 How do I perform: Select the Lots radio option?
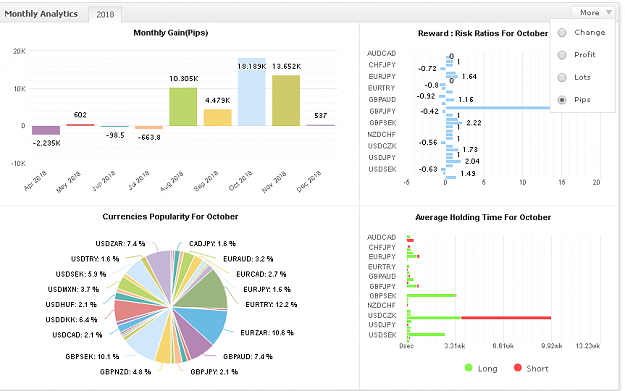tap(562, 77)
